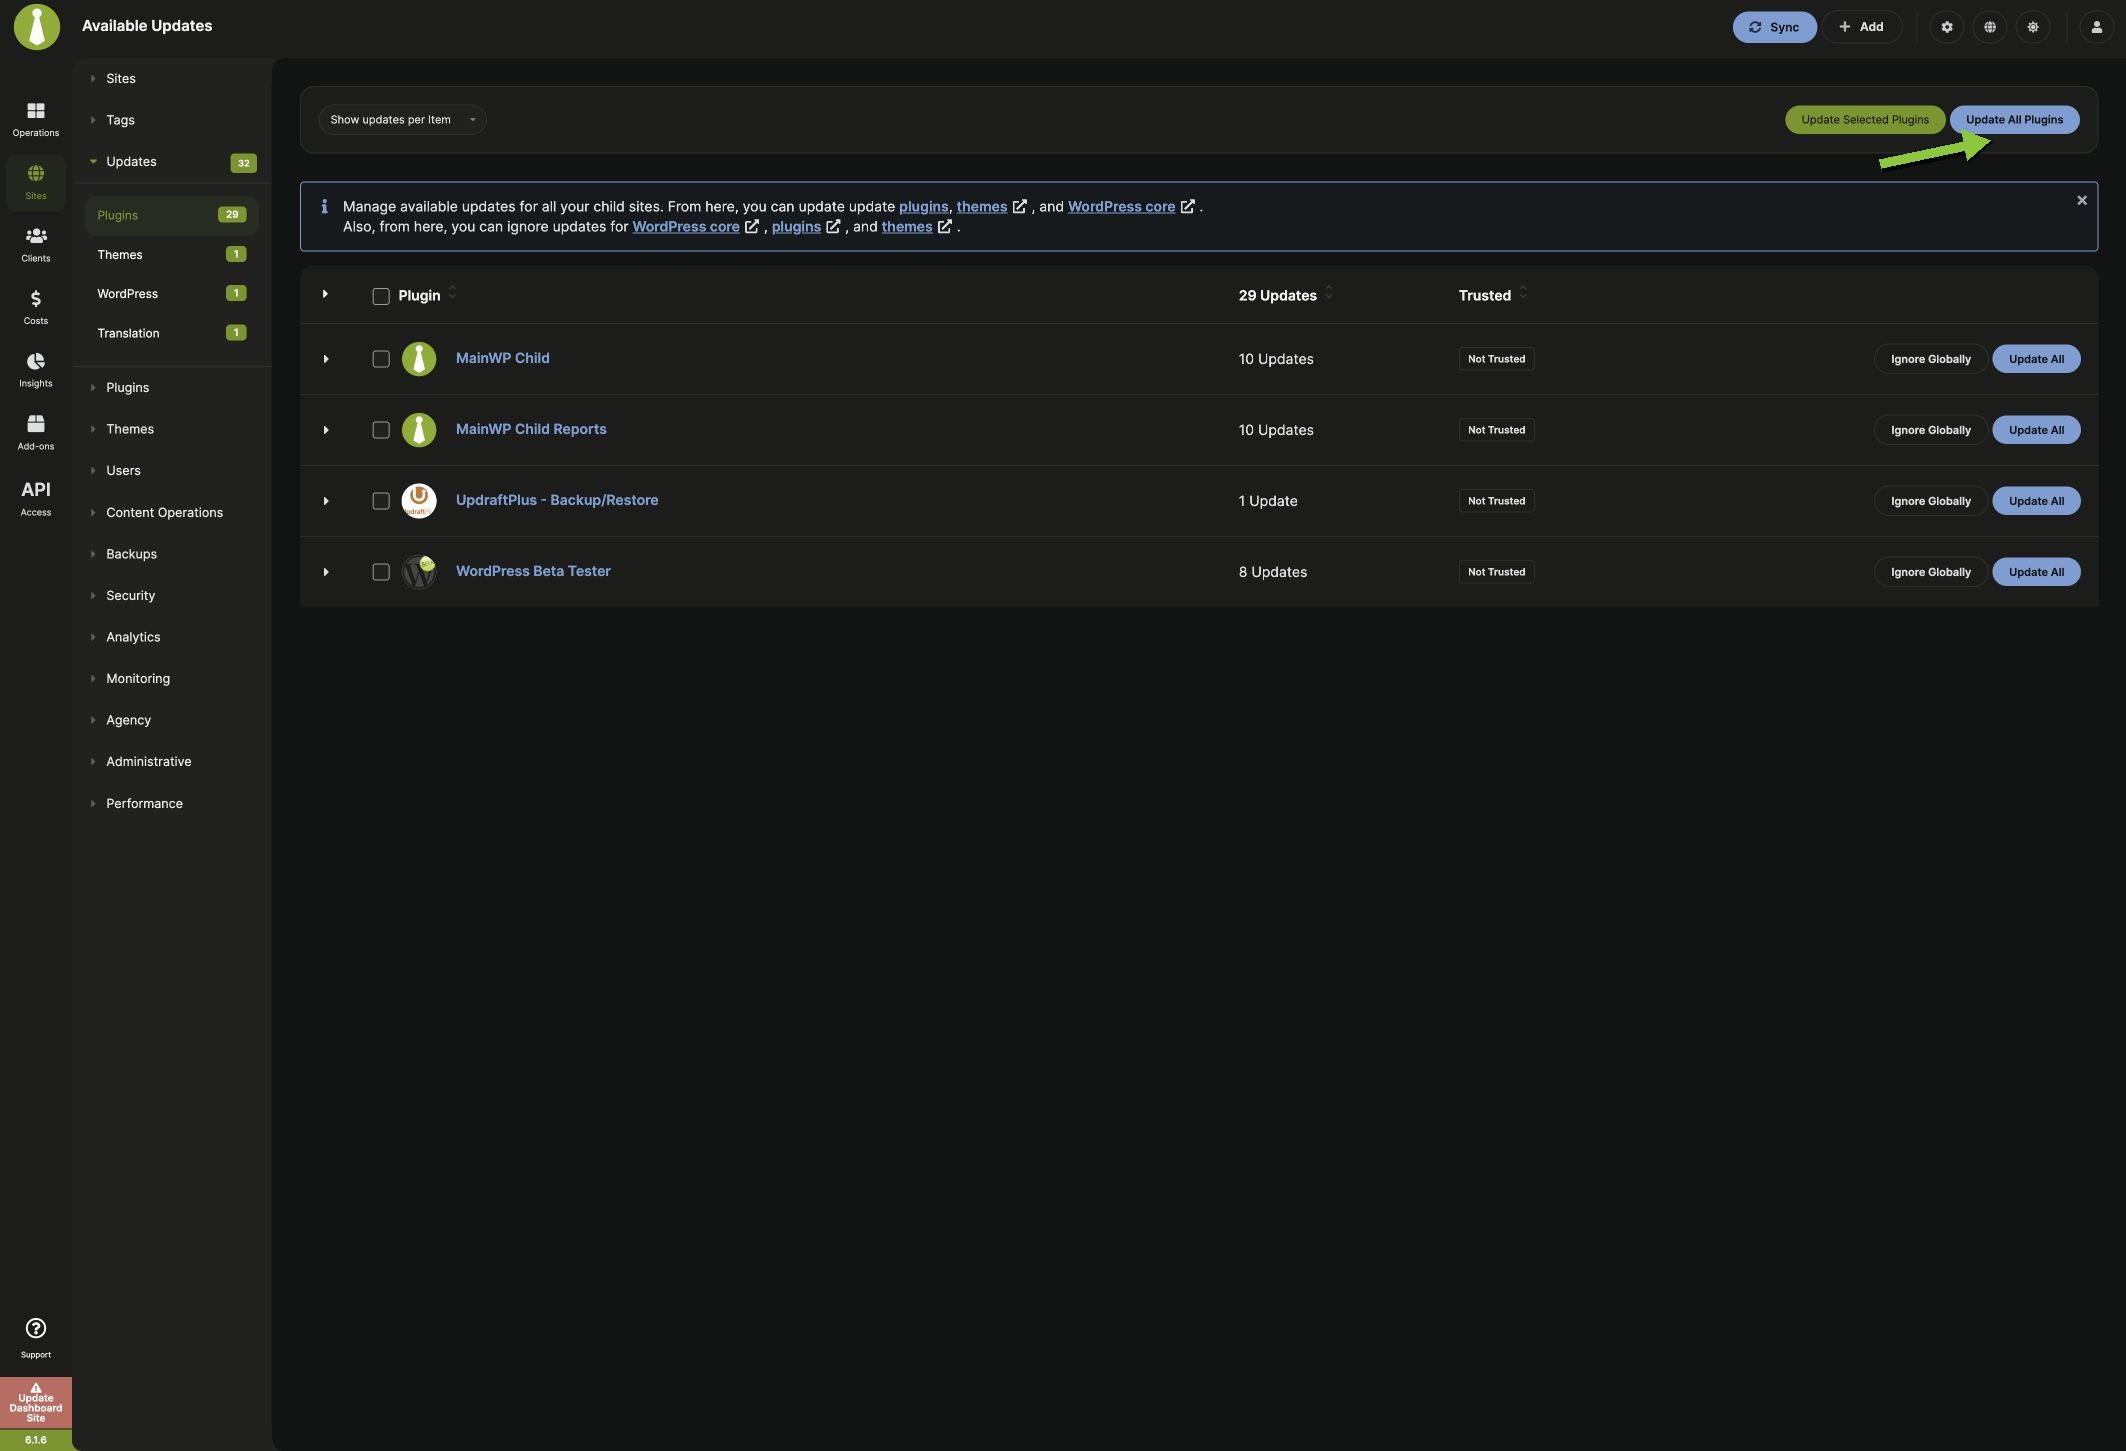
Task: Click Update Selected Plugins button
Action: pos(1864,120)
